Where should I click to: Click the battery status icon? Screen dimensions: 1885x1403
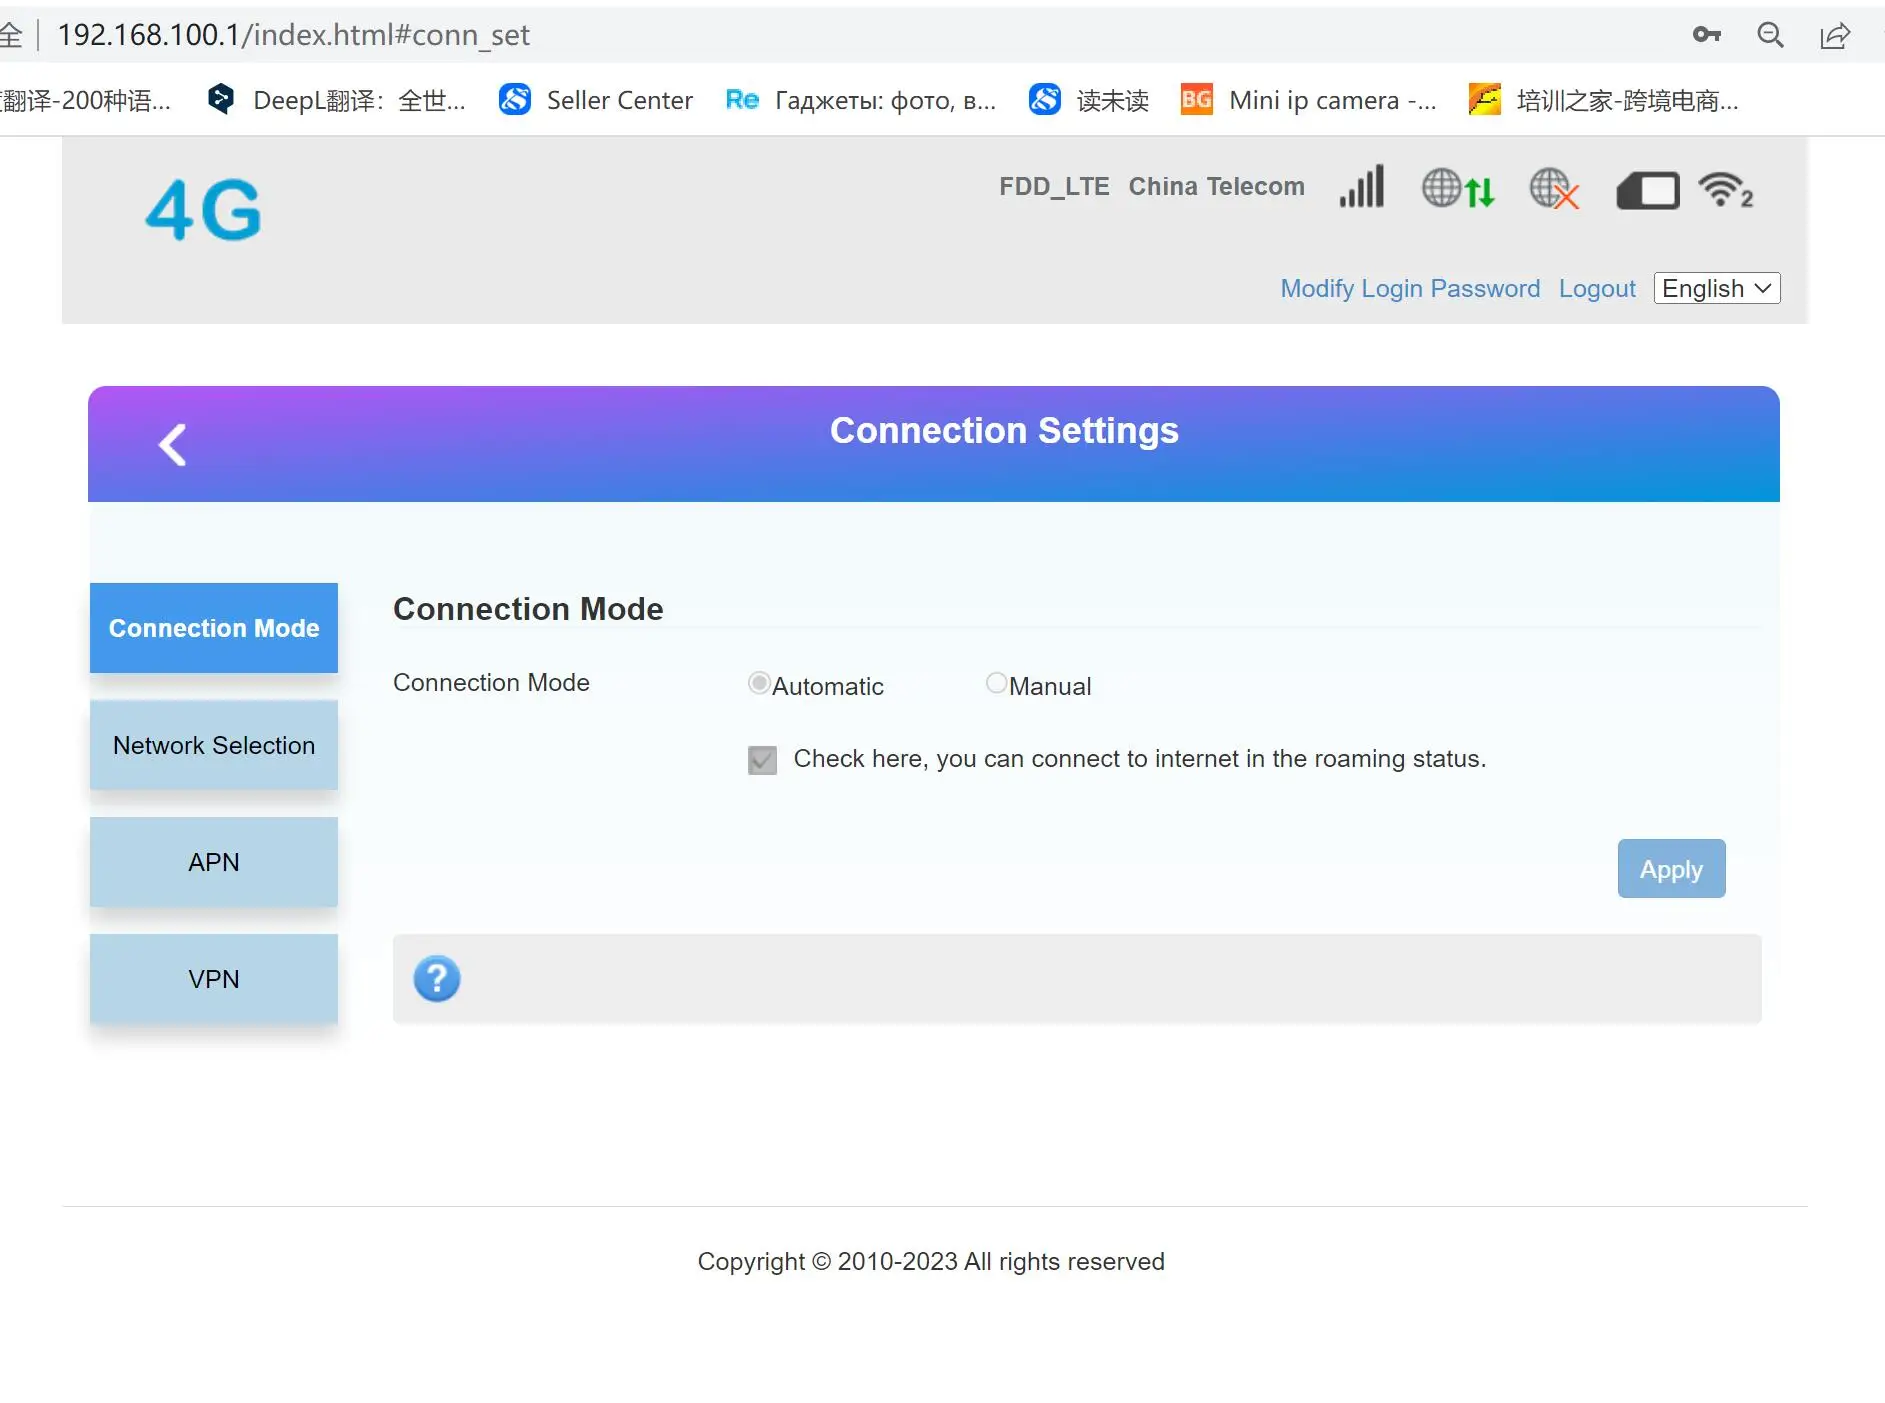pyautogui.click(x=1647, y=190)
